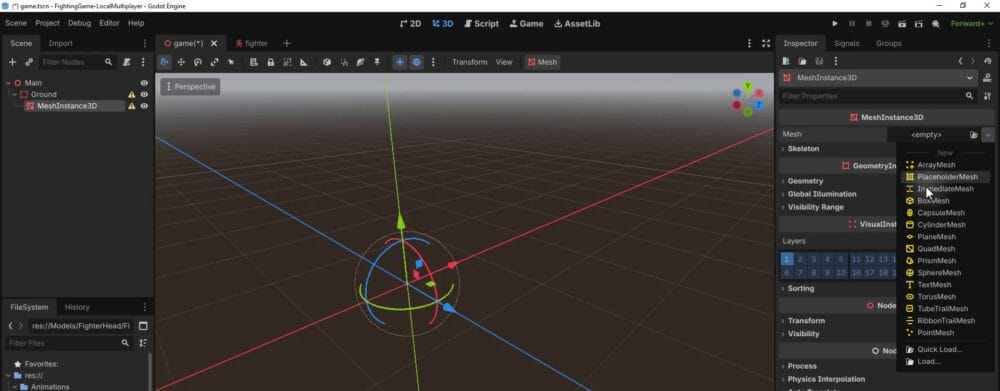
Task: Enable render layer 2
Action: pyautogui.click(x=800, y=259)
